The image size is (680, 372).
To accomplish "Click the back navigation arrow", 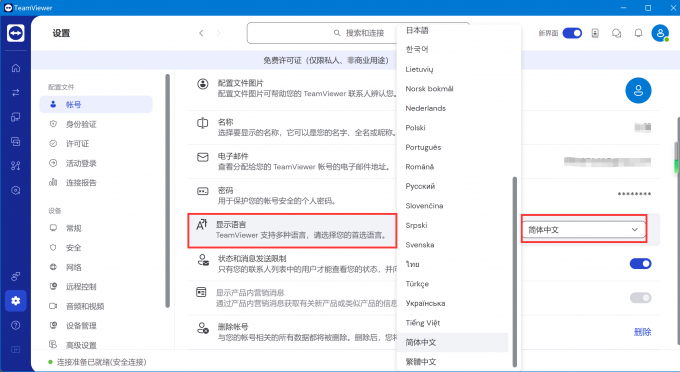I will [x=201, y=33].
